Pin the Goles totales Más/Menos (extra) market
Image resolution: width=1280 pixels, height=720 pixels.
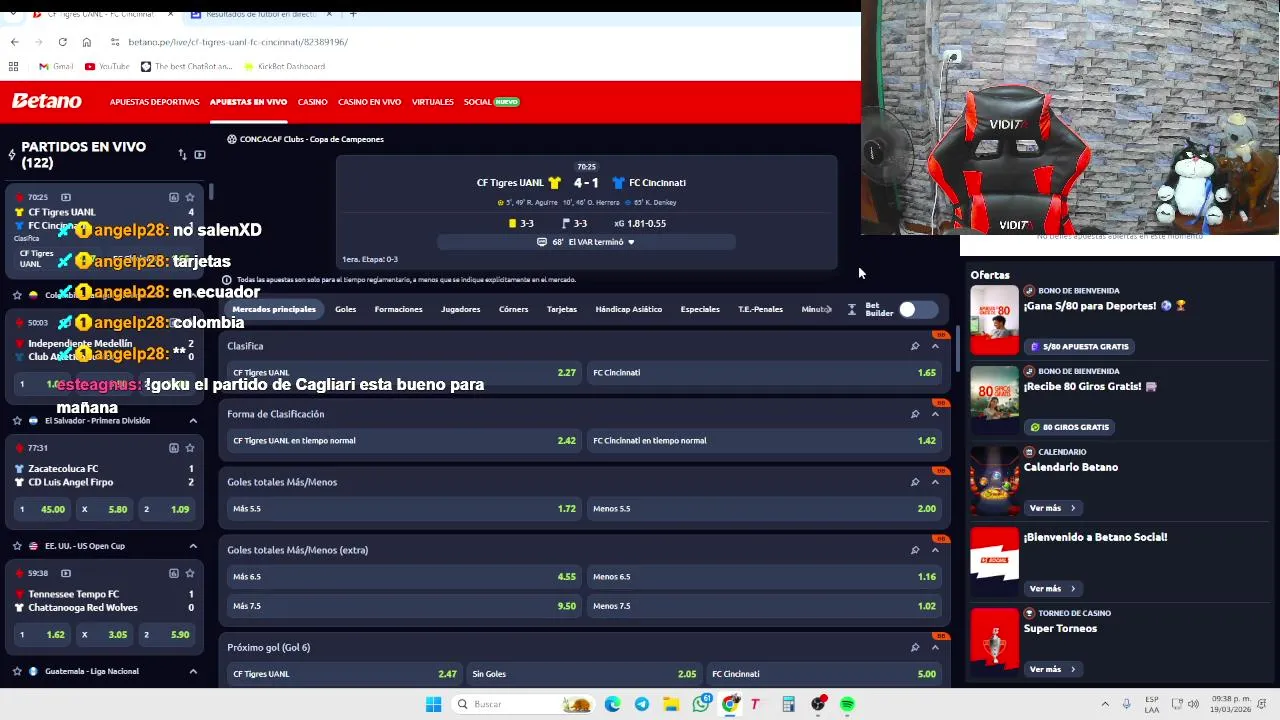(x=915, y=550)
